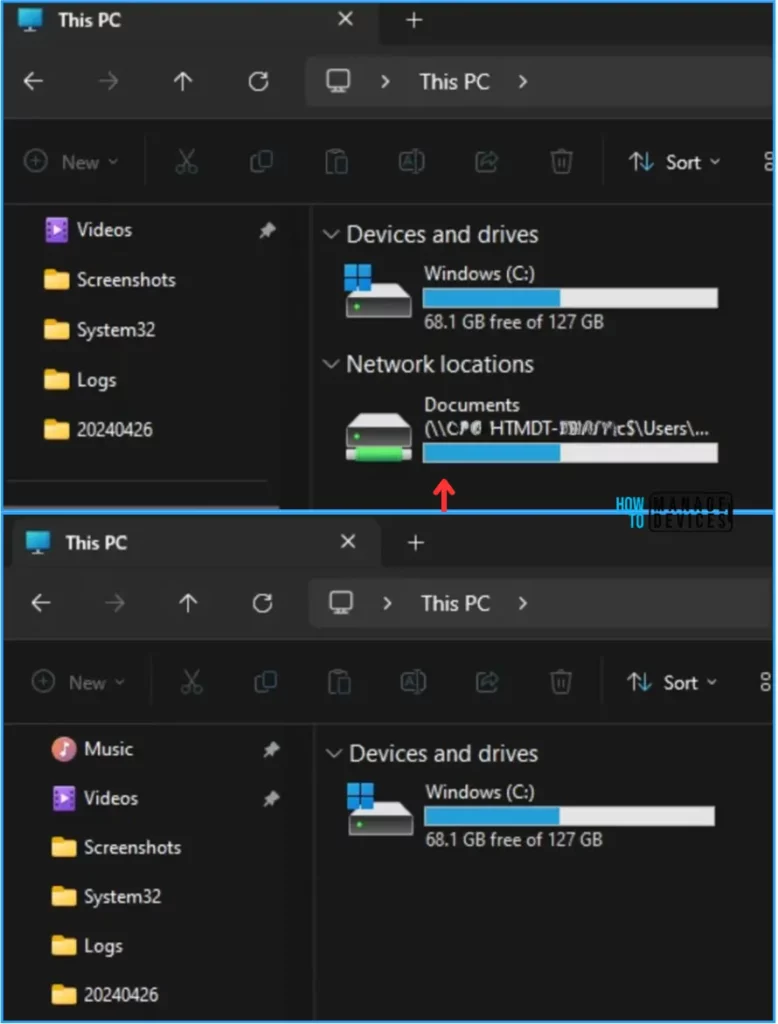Unpin Music in lower window sidebar
Image resolution: width=778 pixels, height=1024 pixels.
pyautogui.click(x=271, y=749)
